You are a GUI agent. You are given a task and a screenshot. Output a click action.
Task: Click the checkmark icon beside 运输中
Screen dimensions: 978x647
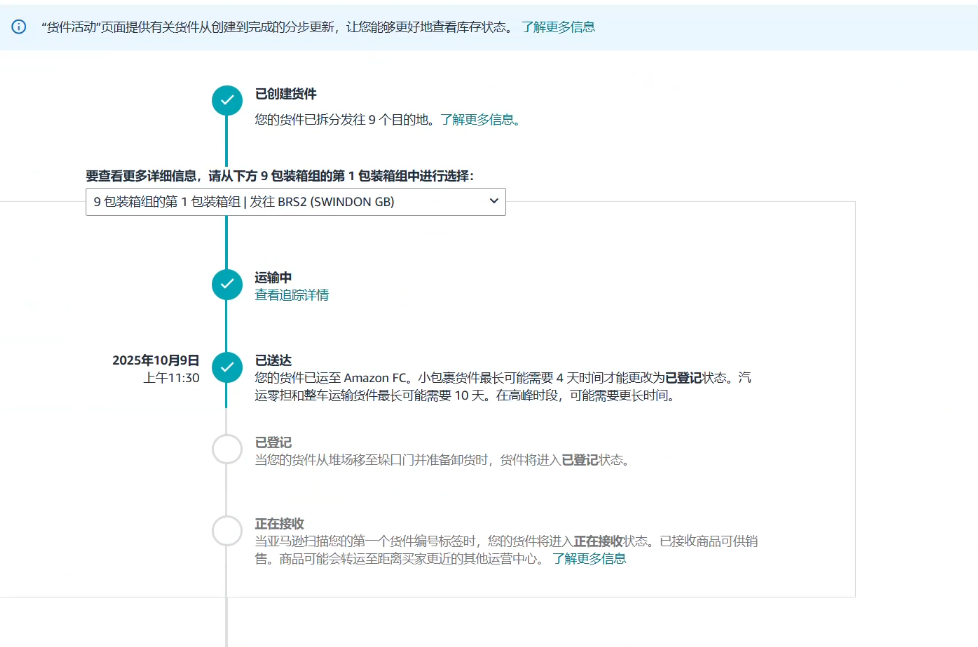227,285
